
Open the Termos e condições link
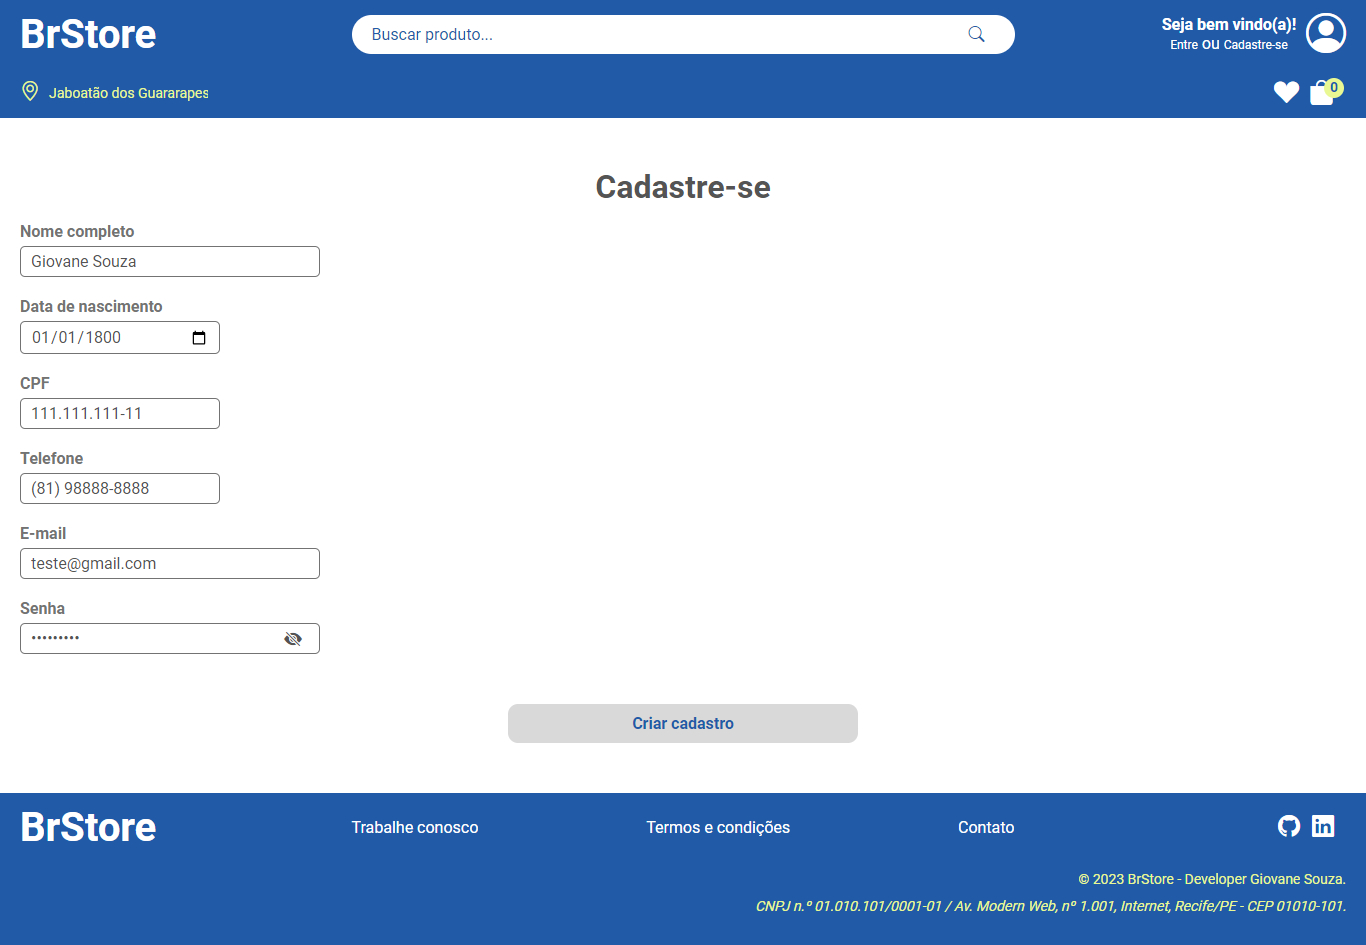pyautogui.click(x=718, y=827)
